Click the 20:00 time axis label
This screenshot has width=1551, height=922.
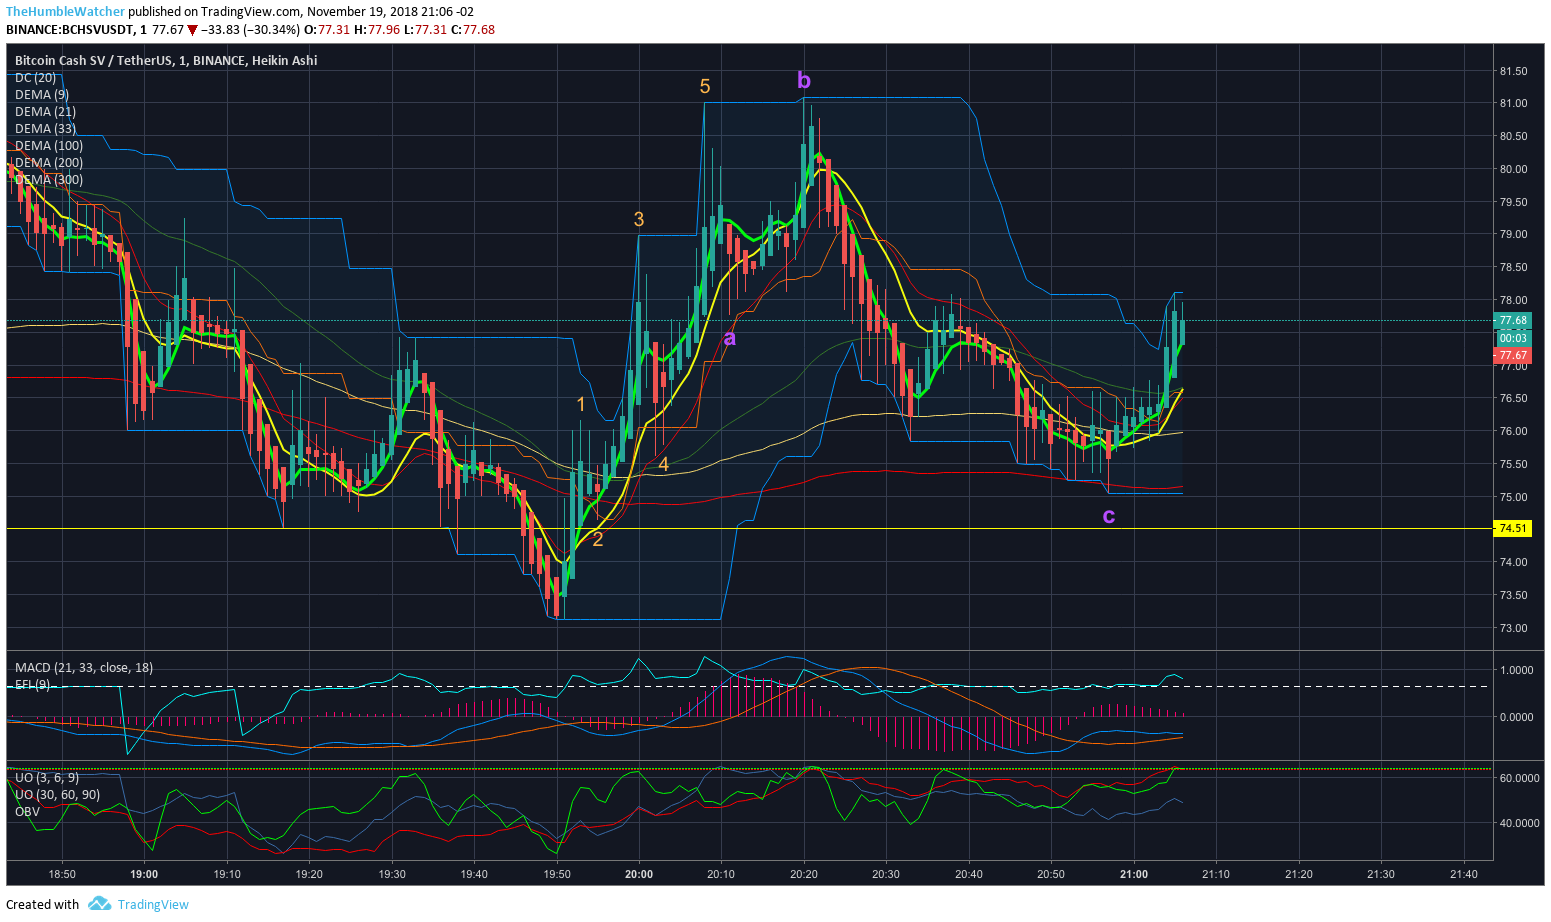pyautogui.click(x=639, y=874)
